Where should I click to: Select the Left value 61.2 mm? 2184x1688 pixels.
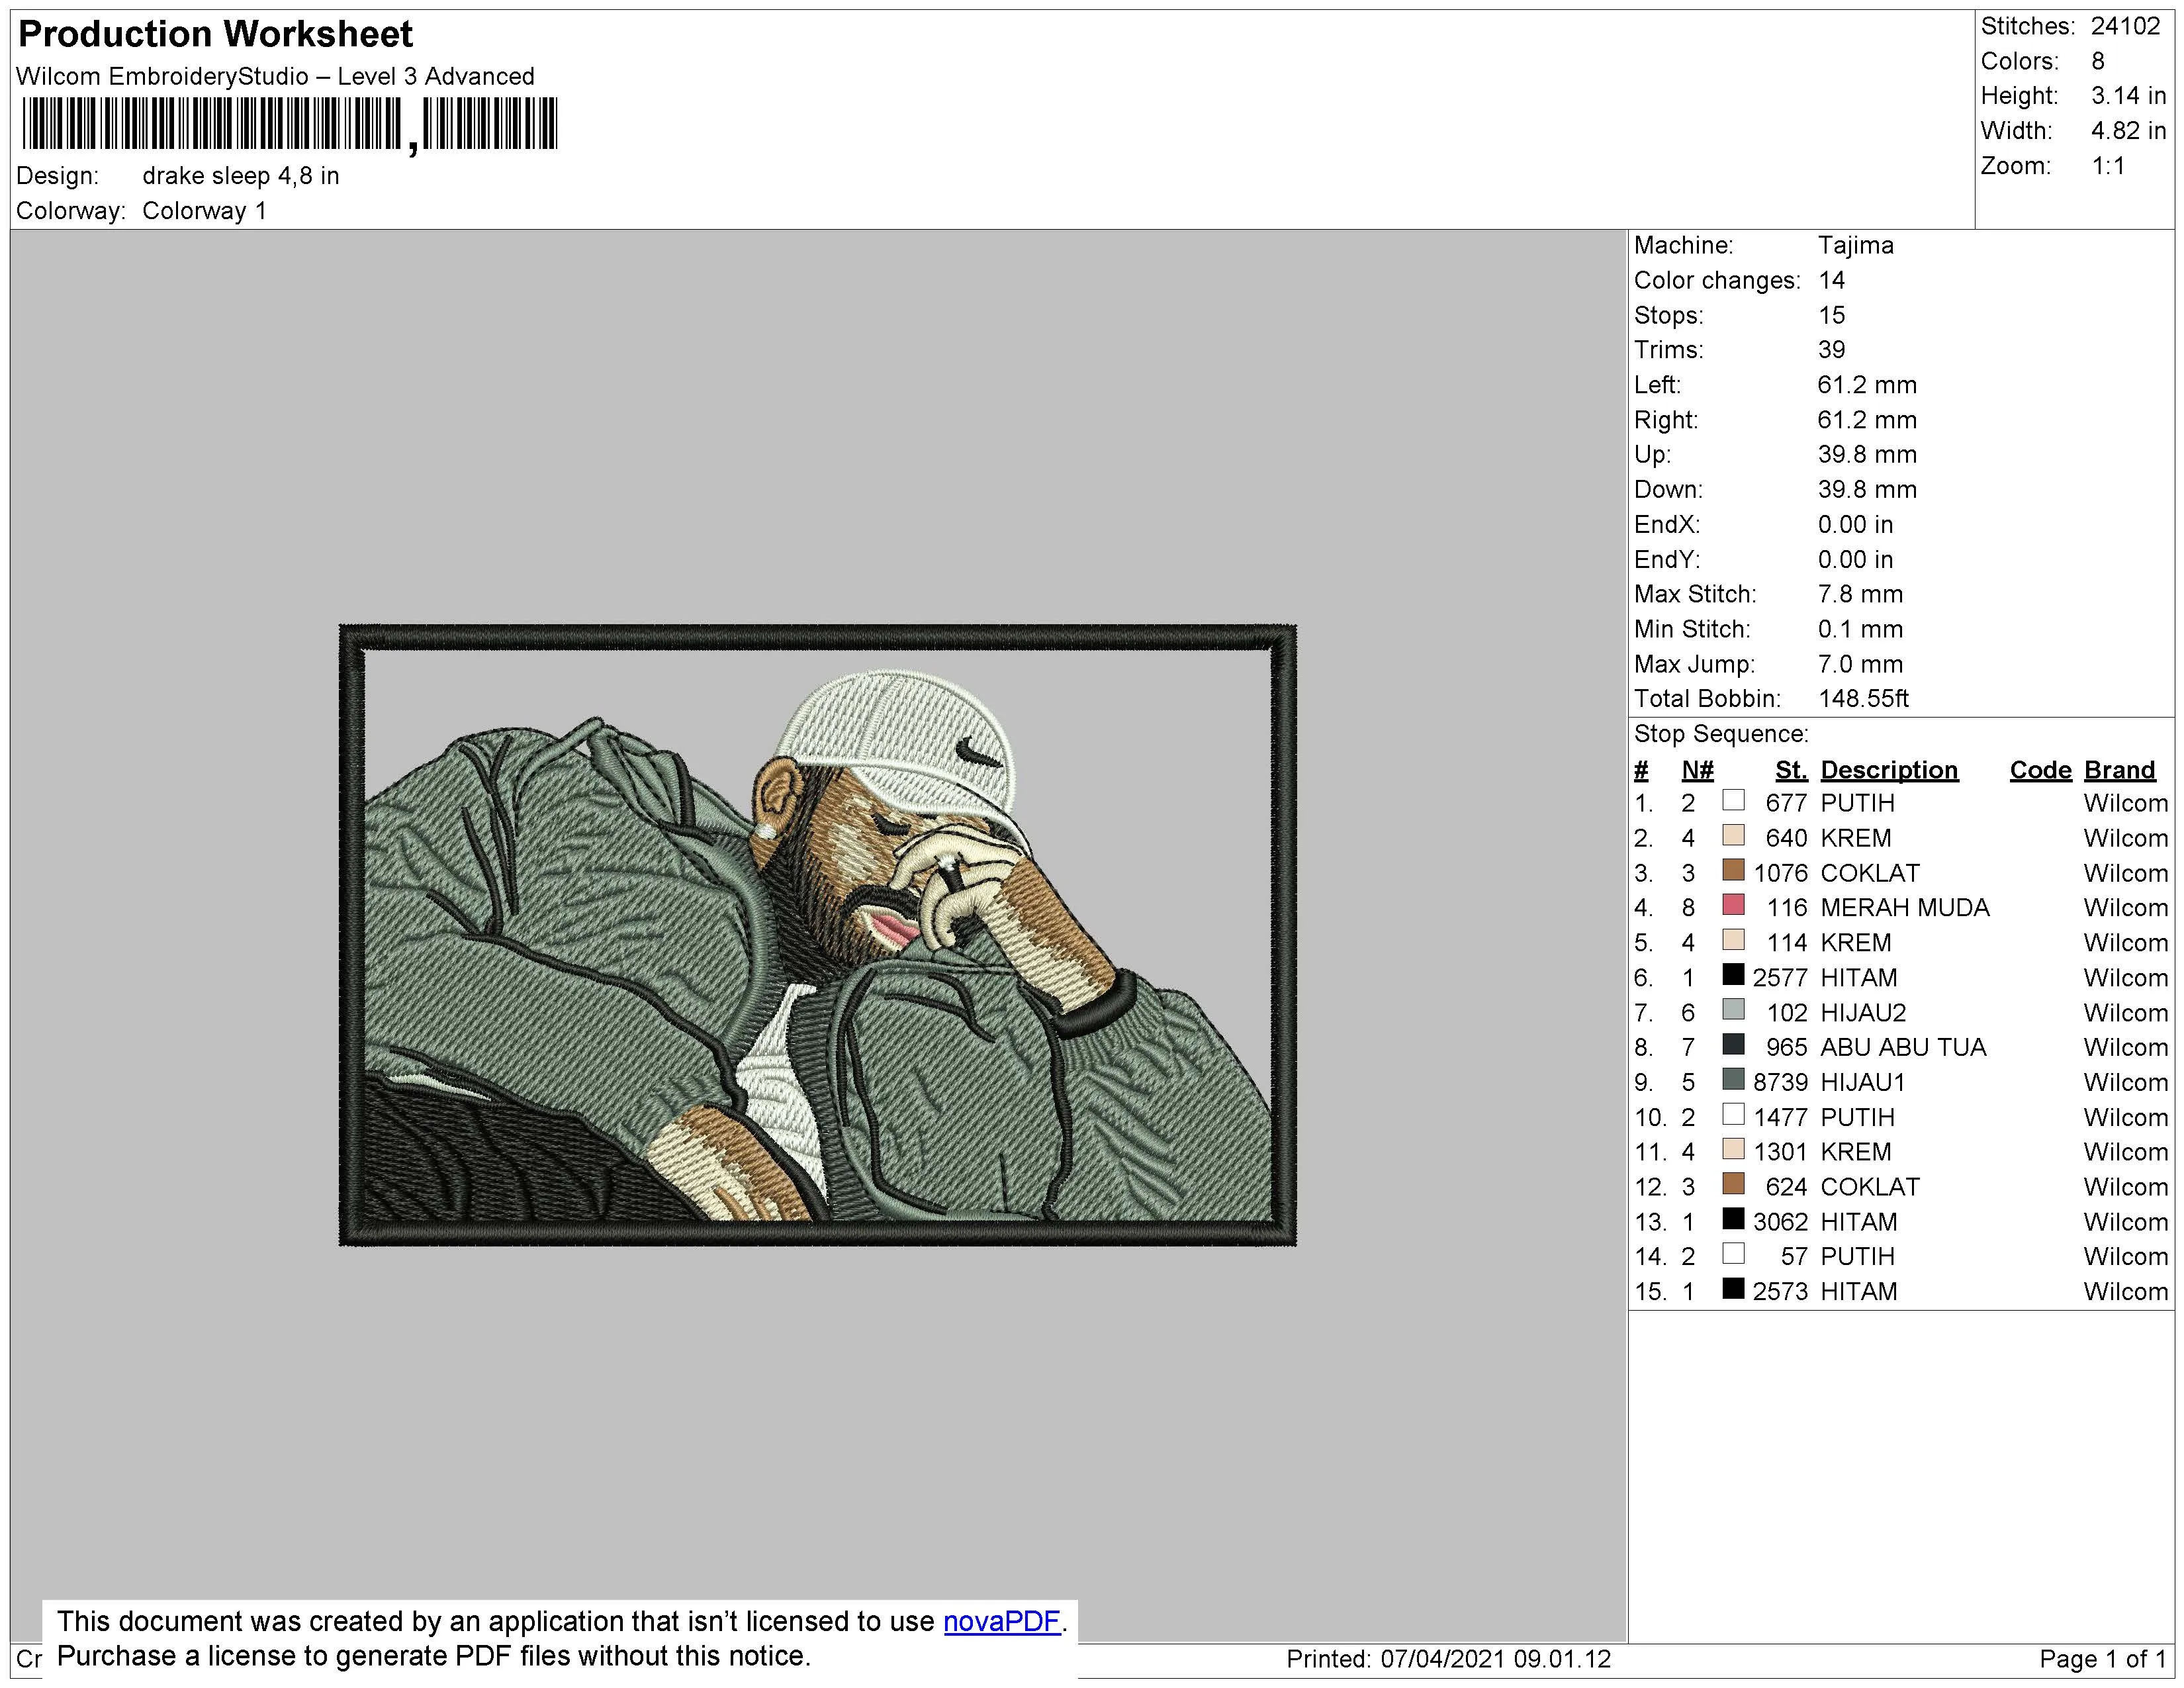(x=1867, y=385)
